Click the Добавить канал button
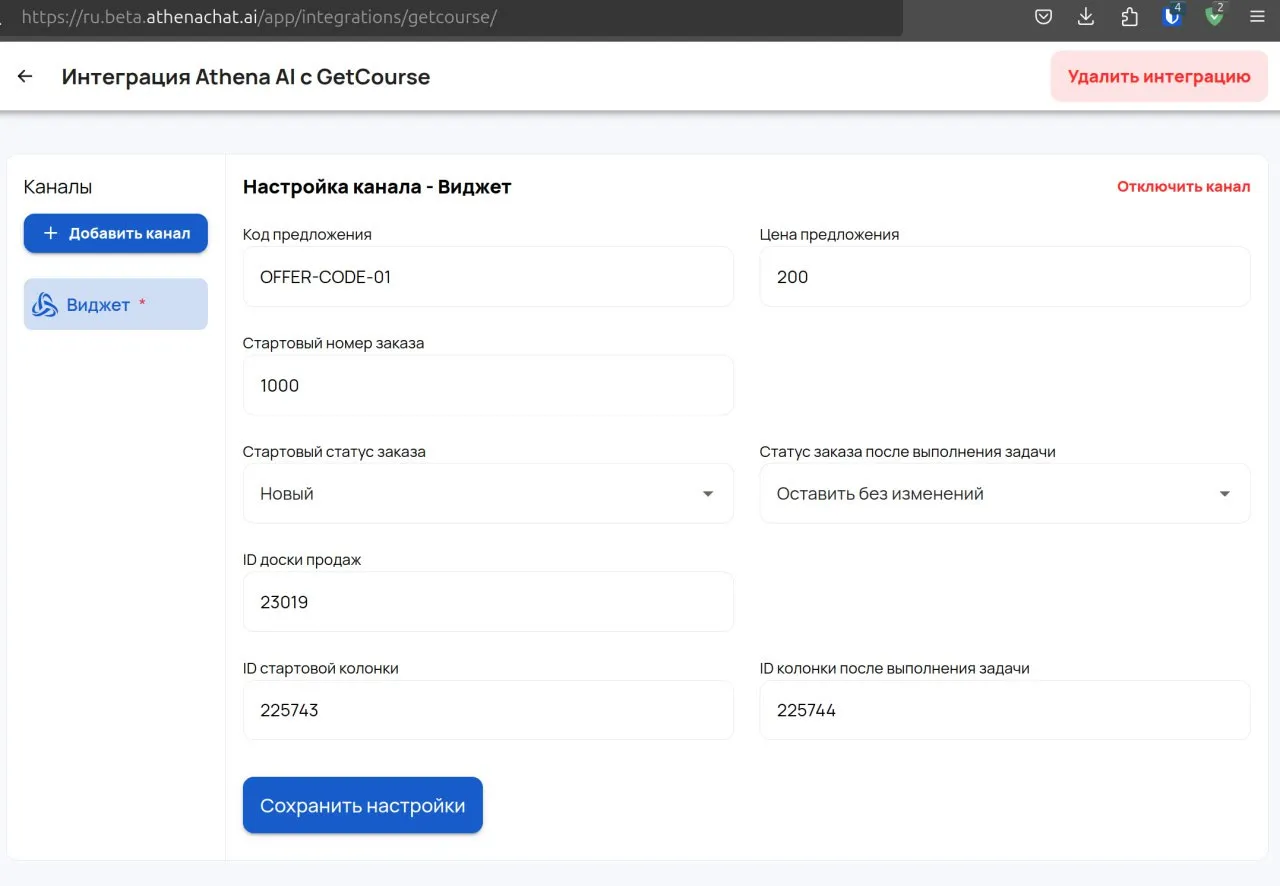Screen dimensions: 1280x886 coord(115,233)
